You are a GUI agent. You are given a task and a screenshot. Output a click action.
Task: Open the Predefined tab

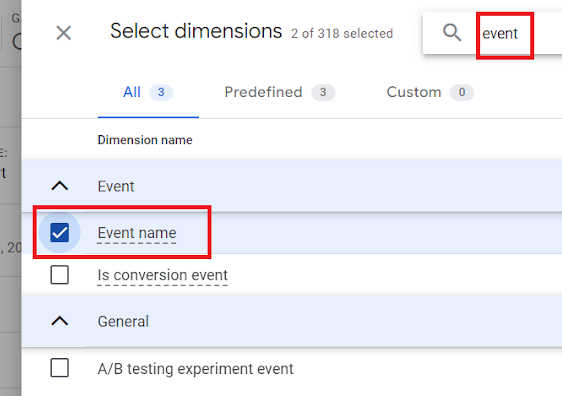tap(280, 92)
